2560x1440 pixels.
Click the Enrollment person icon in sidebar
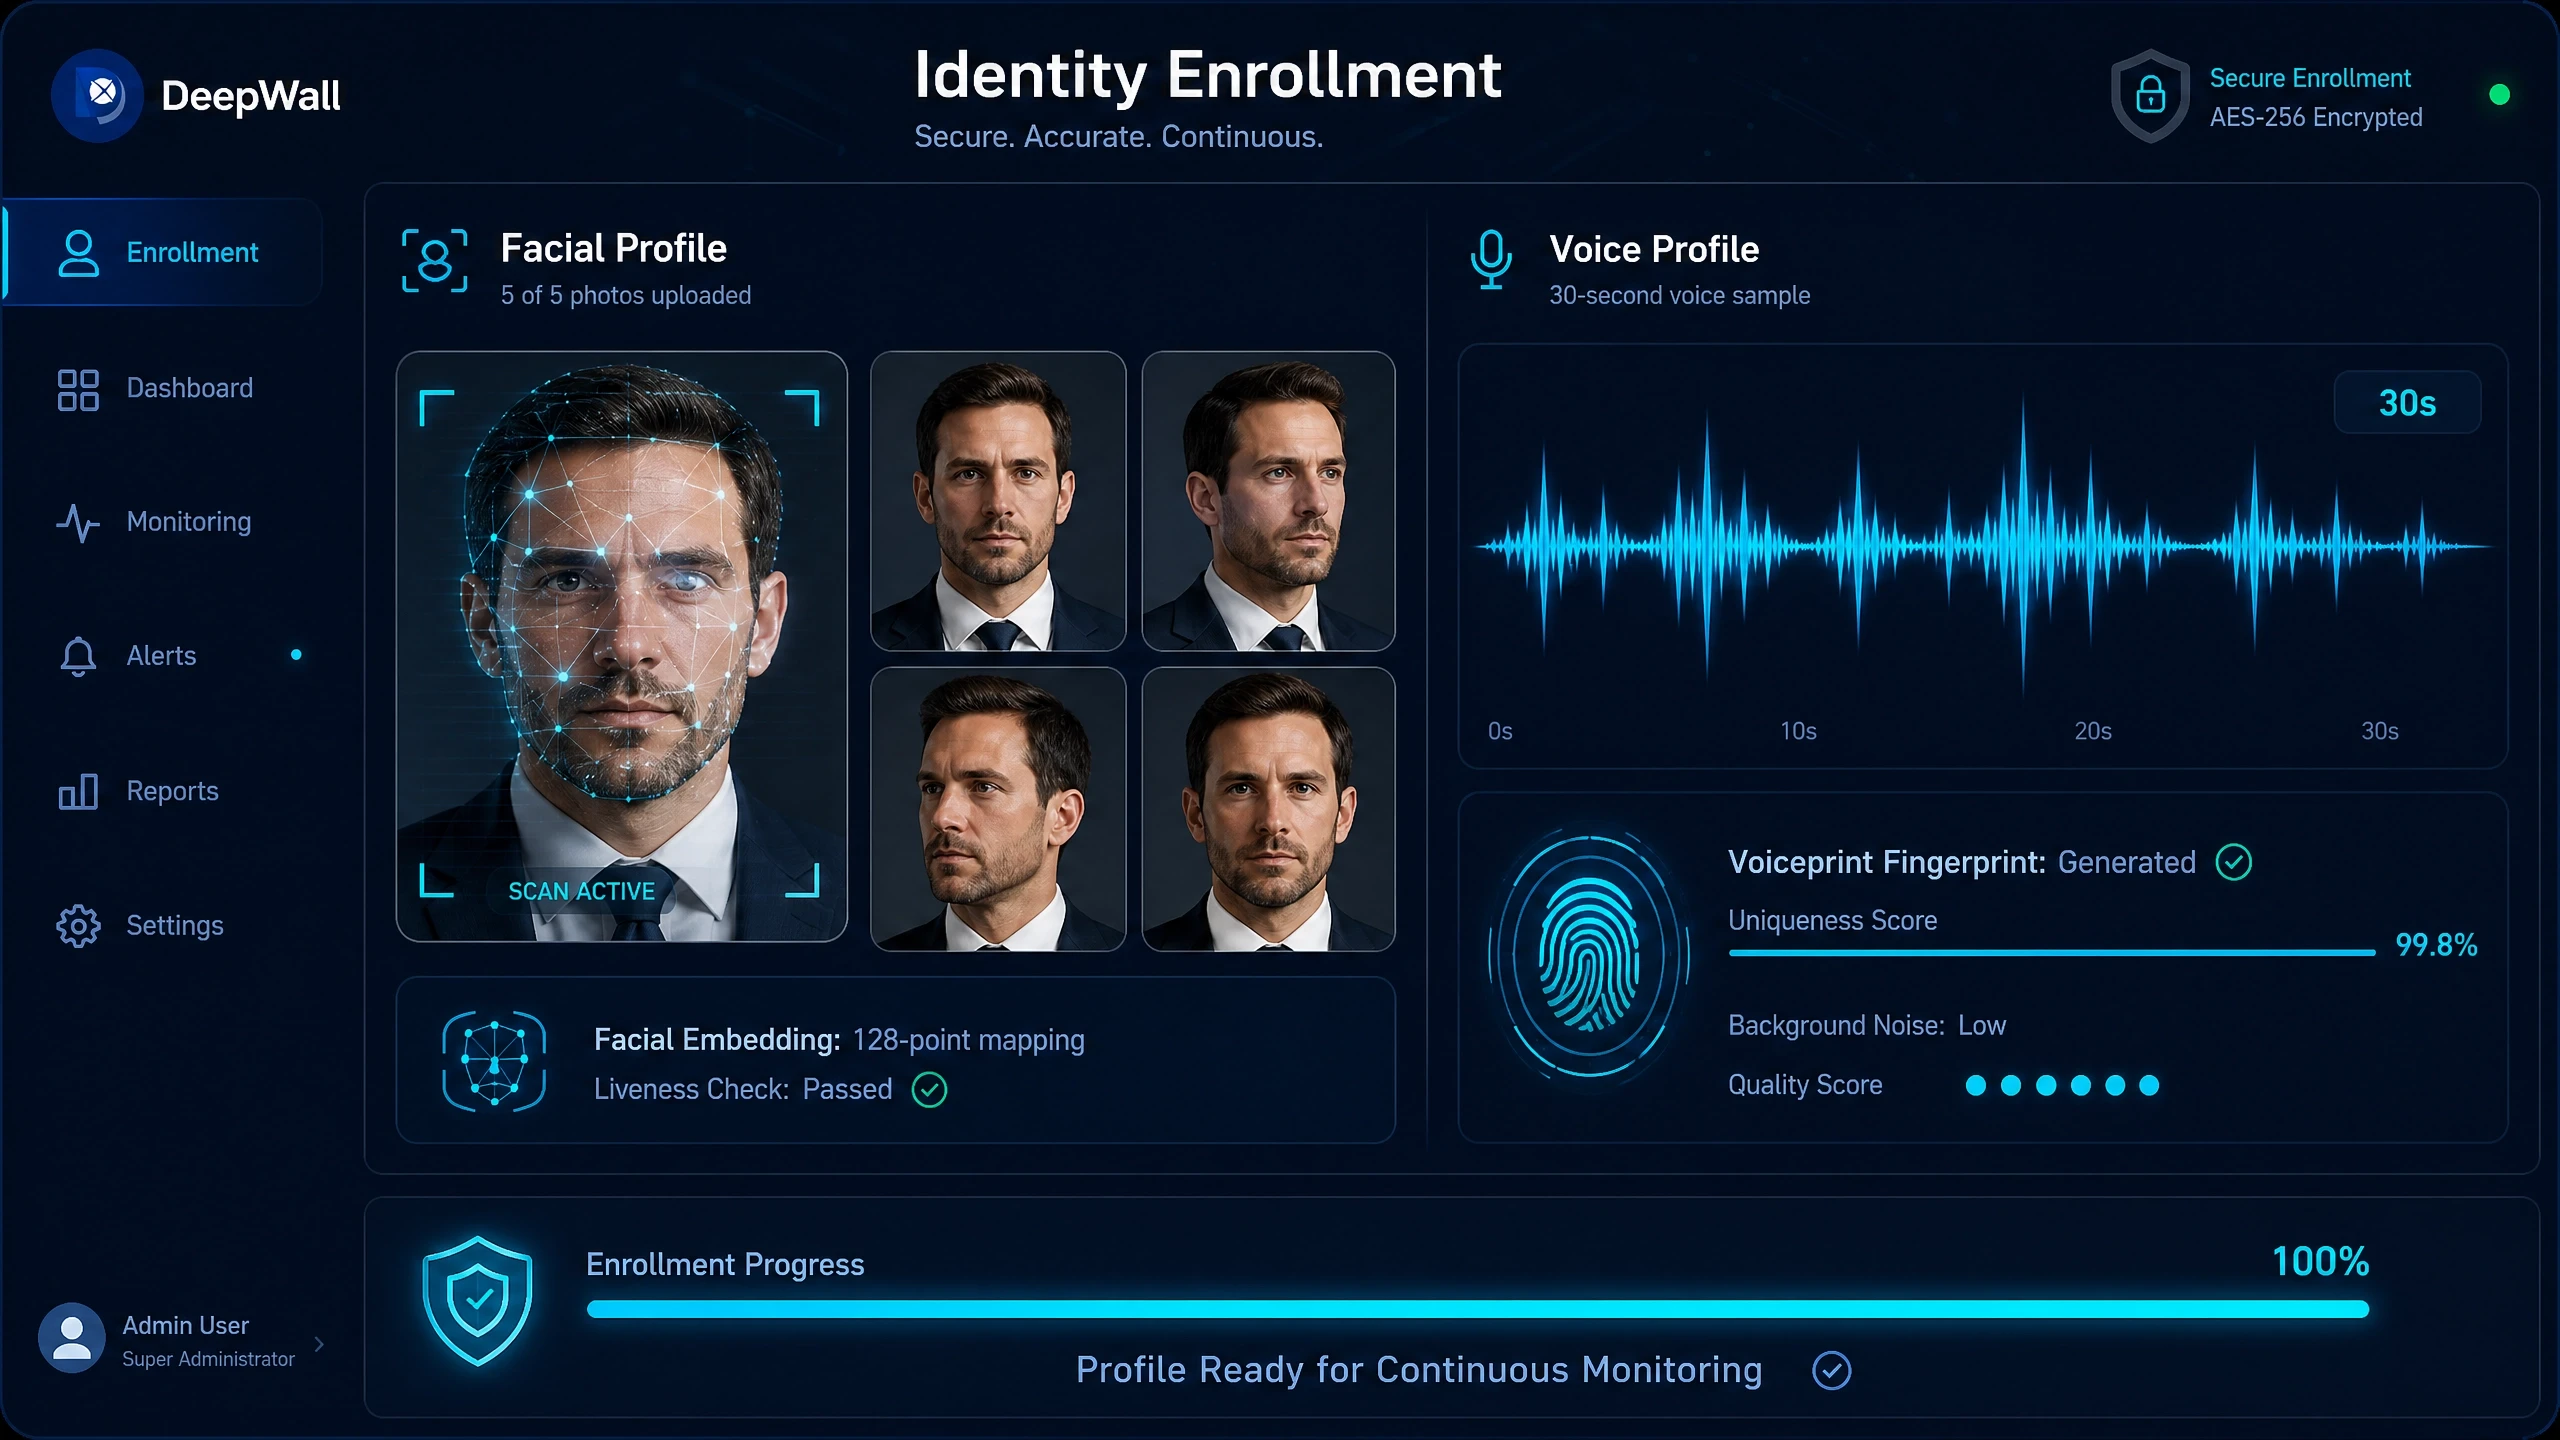[x=78, y=253]
